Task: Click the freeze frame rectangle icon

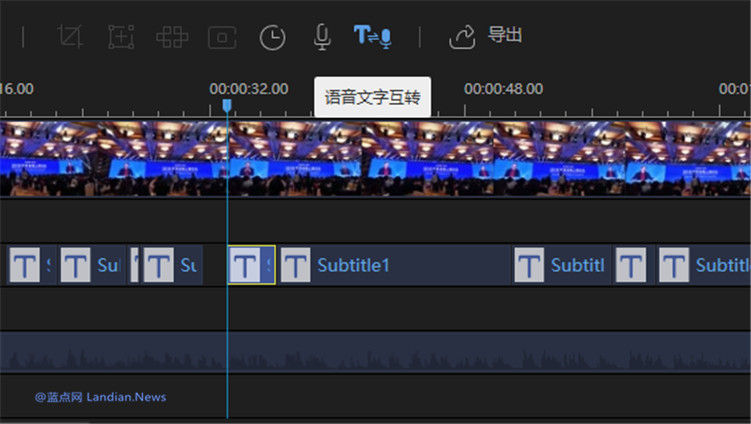Action: [x=222, y=37]
